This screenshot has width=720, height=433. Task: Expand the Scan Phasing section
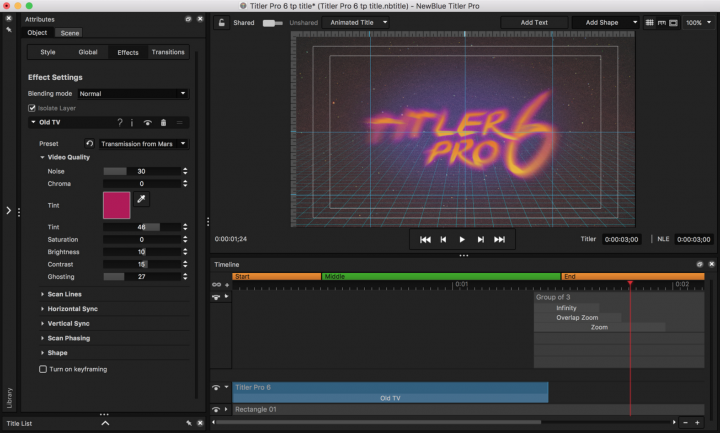click(x=42, y=338)
